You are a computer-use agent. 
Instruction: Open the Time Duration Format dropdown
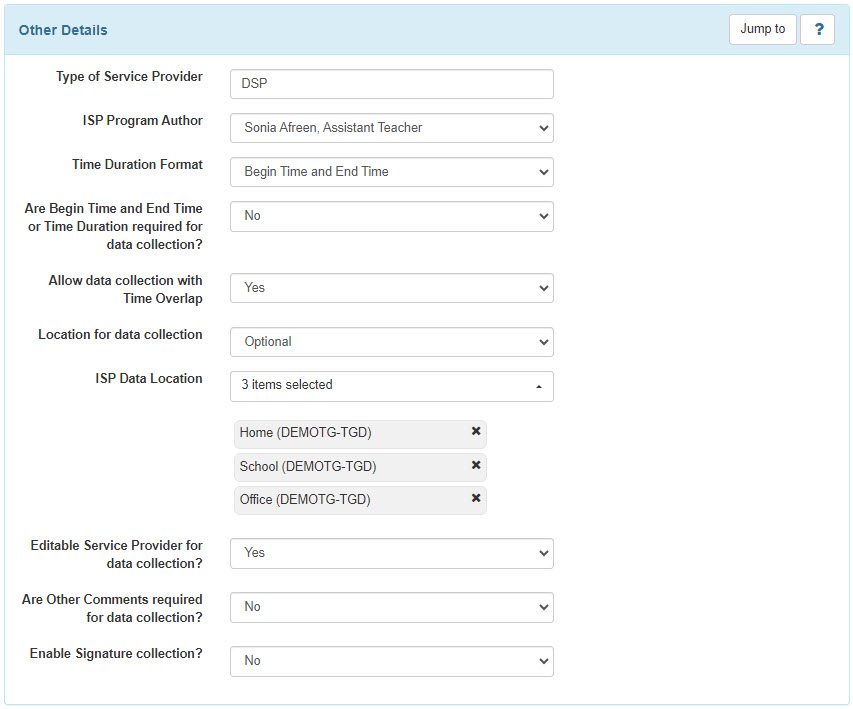391,172
